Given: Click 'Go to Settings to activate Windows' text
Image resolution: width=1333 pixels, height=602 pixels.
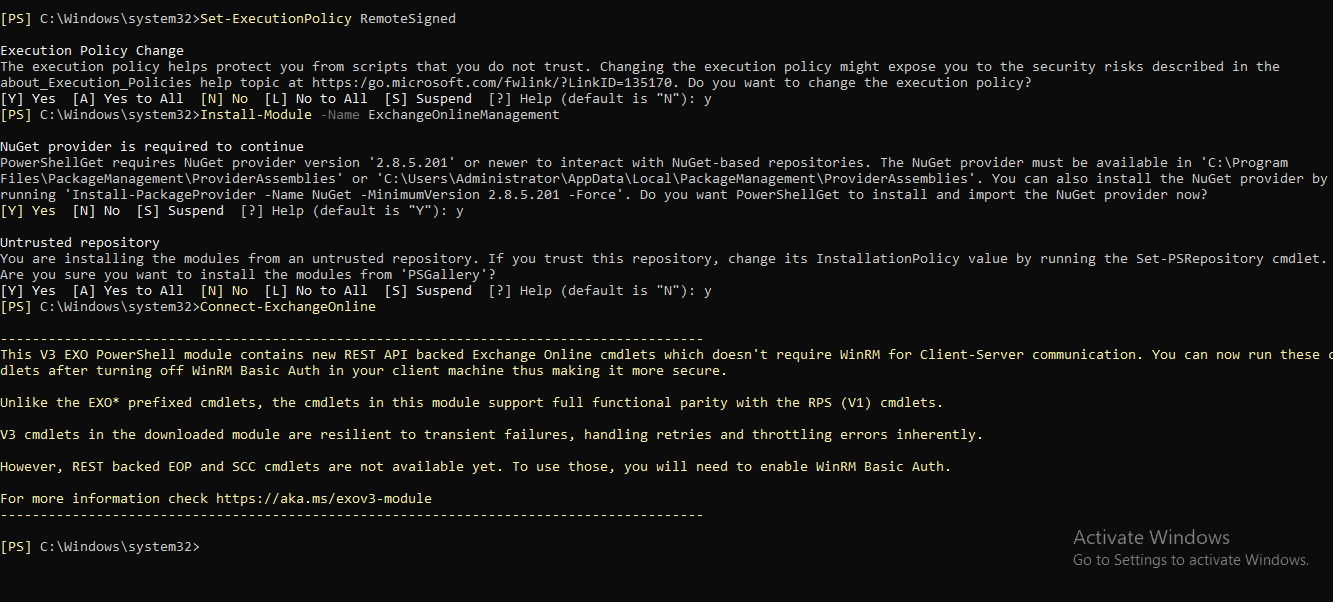Looking at the screenshot, I should pos(1190,560).
